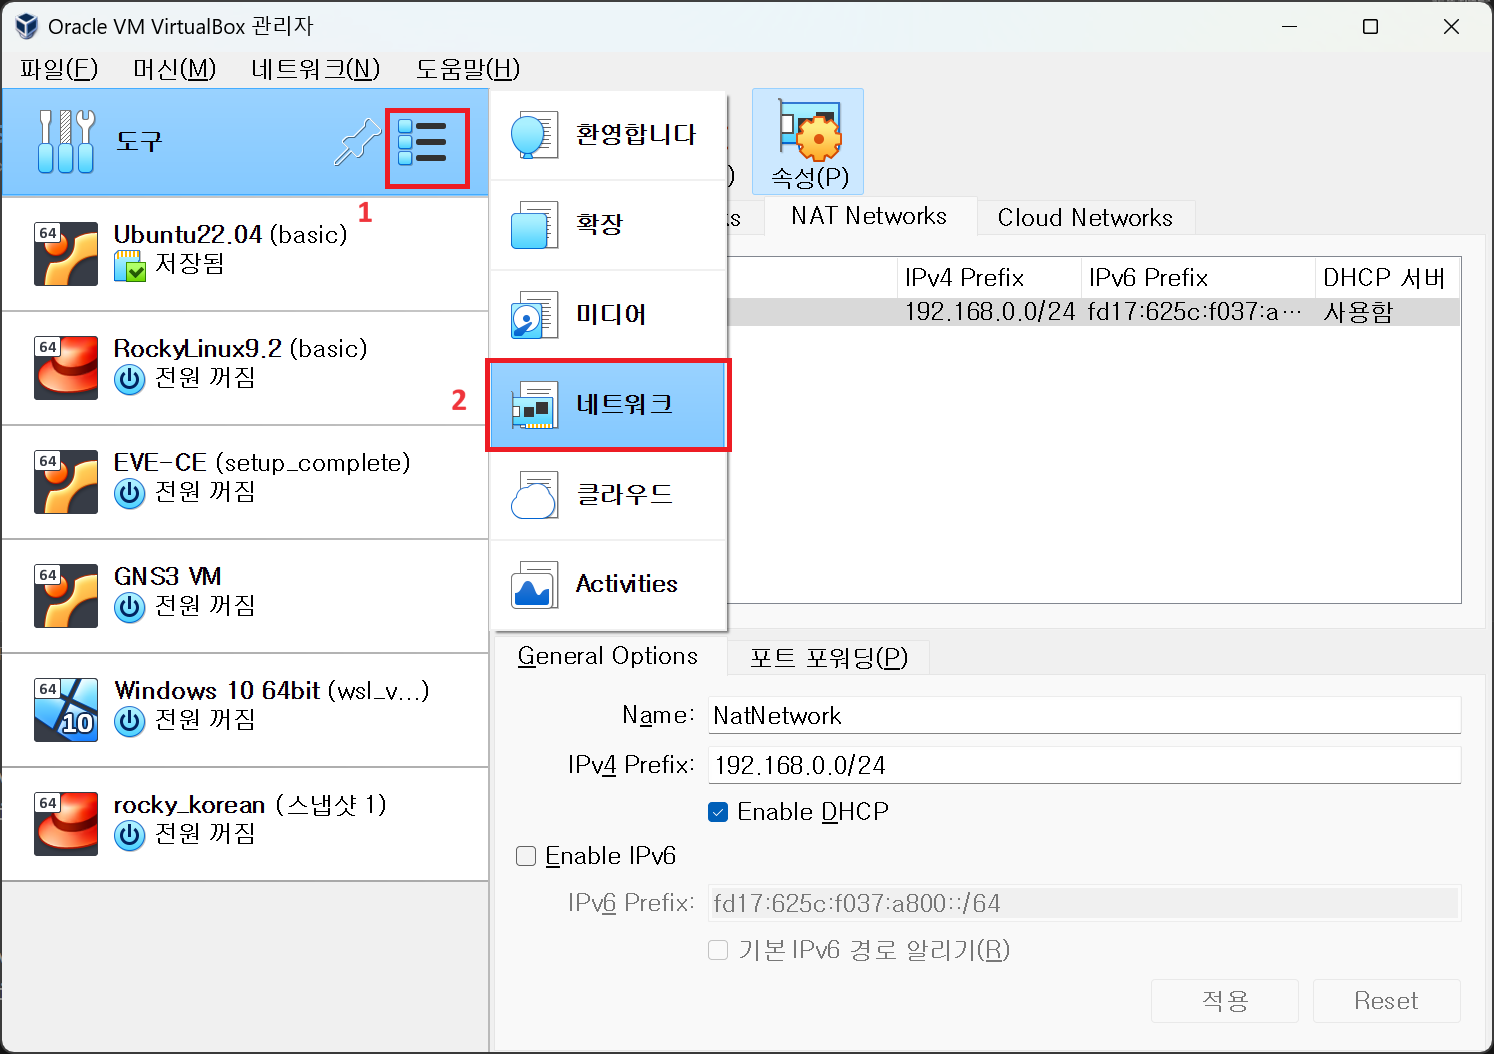Click the VirtualBox app icon in title bar

[27, 27]
